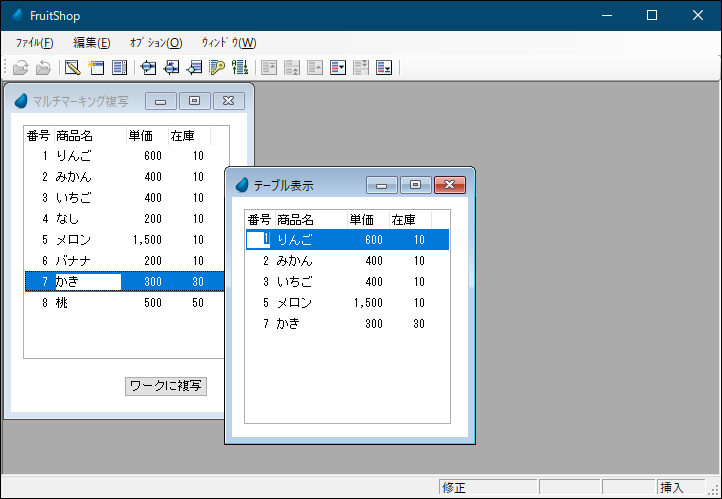Open the ファイル(F) menu
This screenshot has width=722, height=499.
[x=34, y=43]
